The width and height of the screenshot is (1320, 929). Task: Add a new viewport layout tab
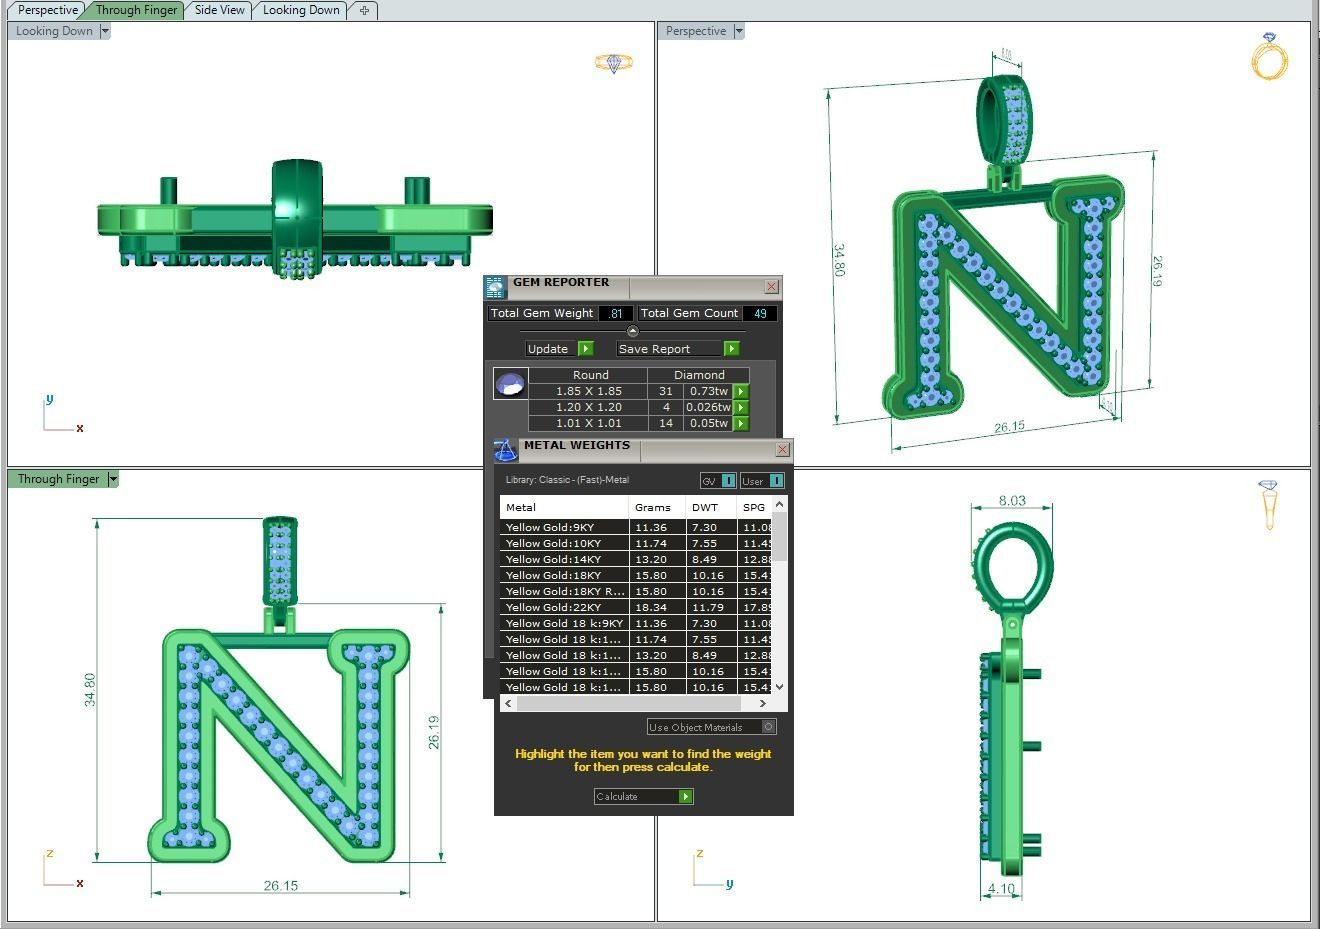click(x=364, y=10)
